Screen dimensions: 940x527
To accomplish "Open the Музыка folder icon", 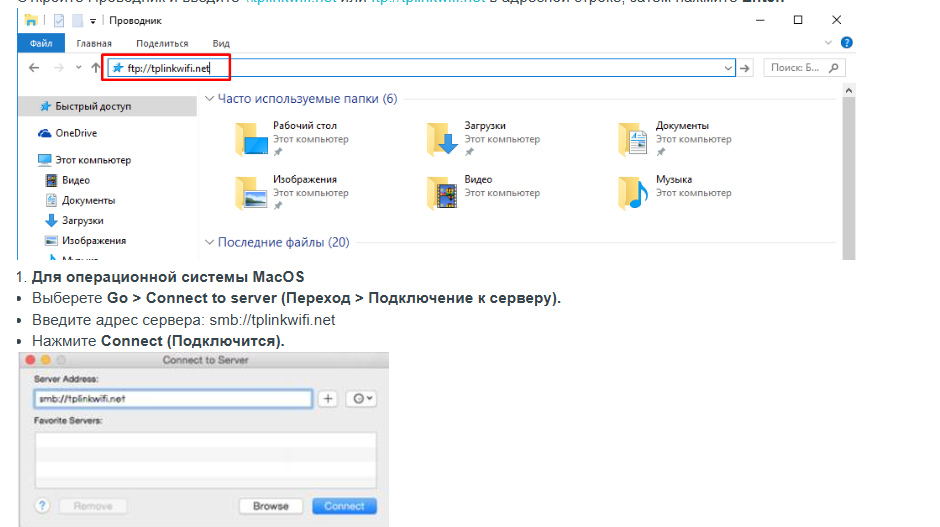I will pos(633,192).
